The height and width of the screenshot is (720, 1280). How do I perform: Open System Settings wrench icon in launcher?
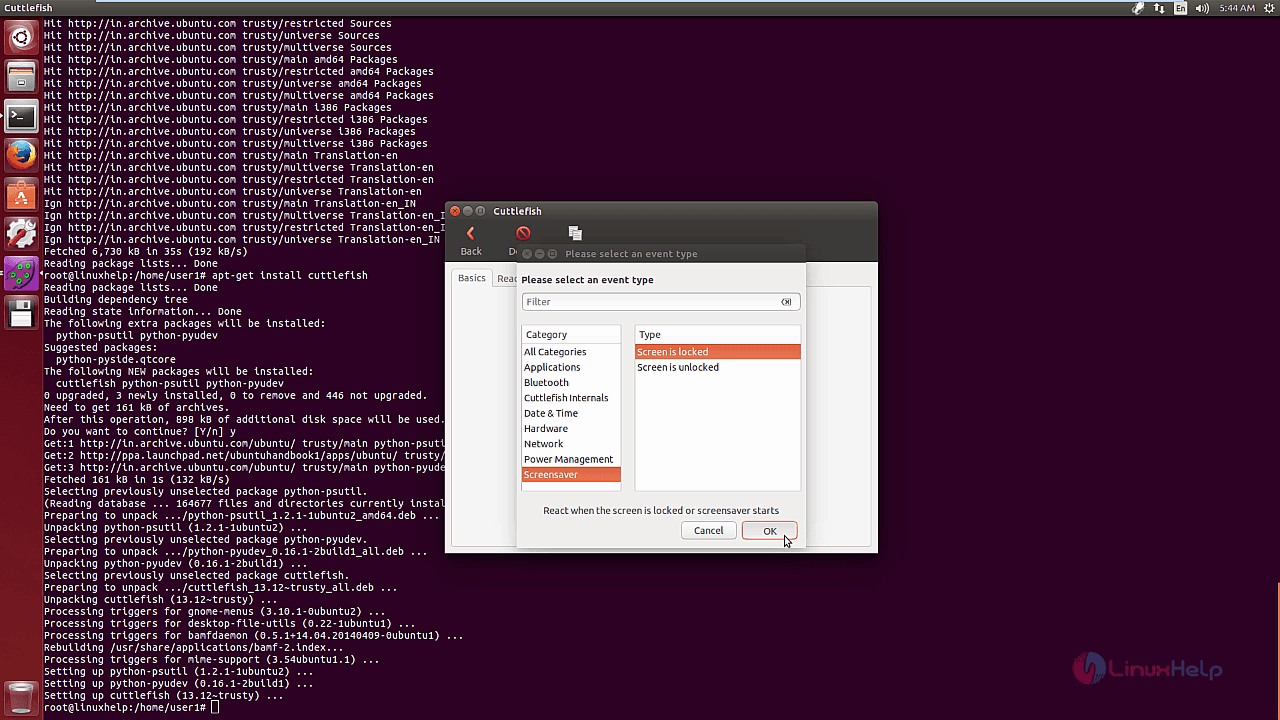[x=21, y=233]
